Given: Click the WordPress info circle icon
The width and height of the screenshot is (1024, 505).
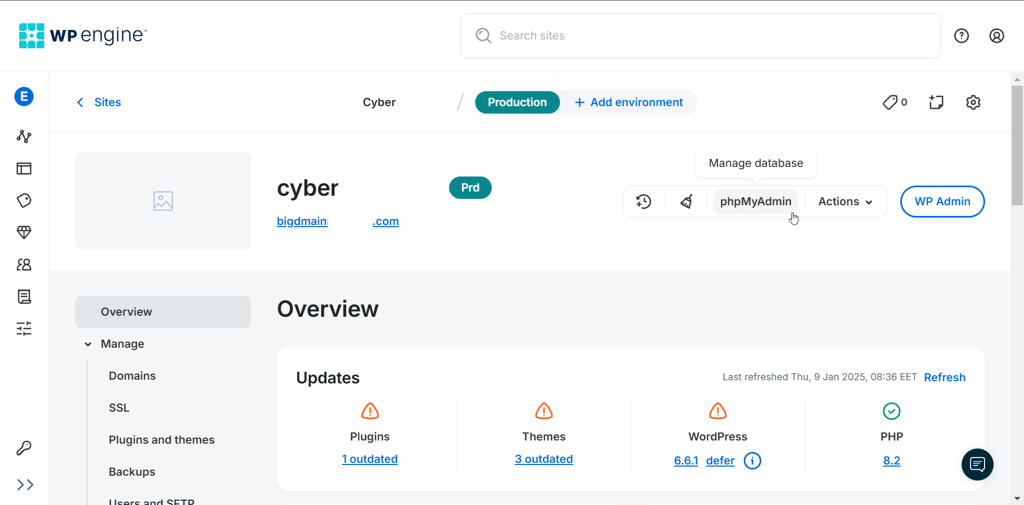Looking at the screenshot, I should pyautogui.click(x=752, y=461).
